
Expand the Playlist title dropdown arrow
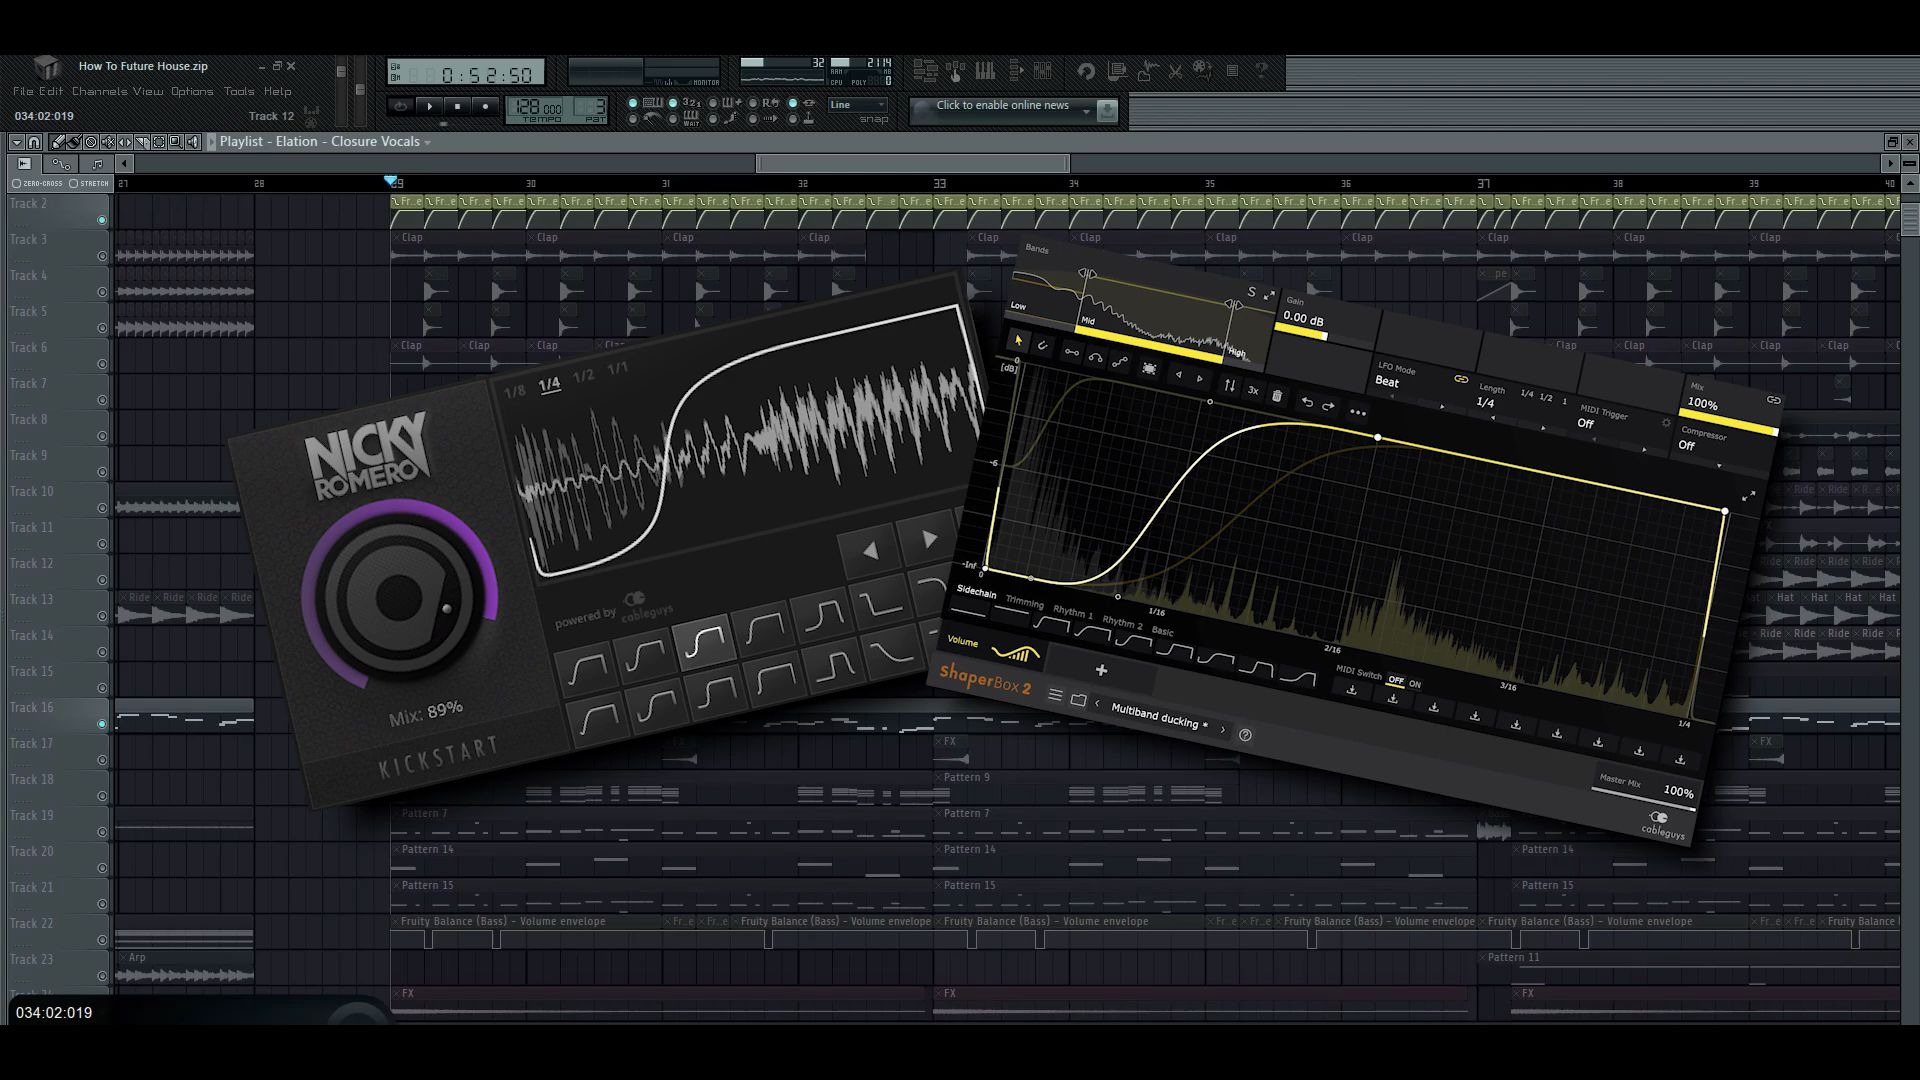click(428, 143)
